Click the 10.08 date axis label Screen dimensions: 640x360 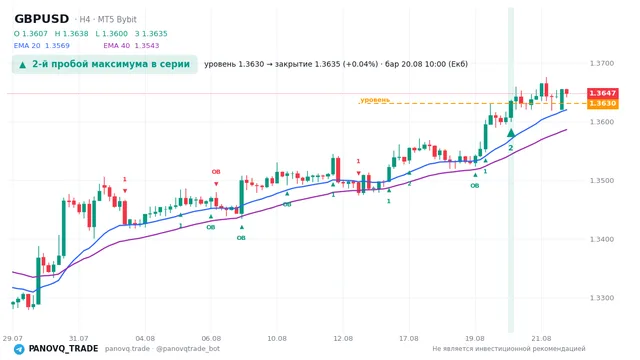277,338
